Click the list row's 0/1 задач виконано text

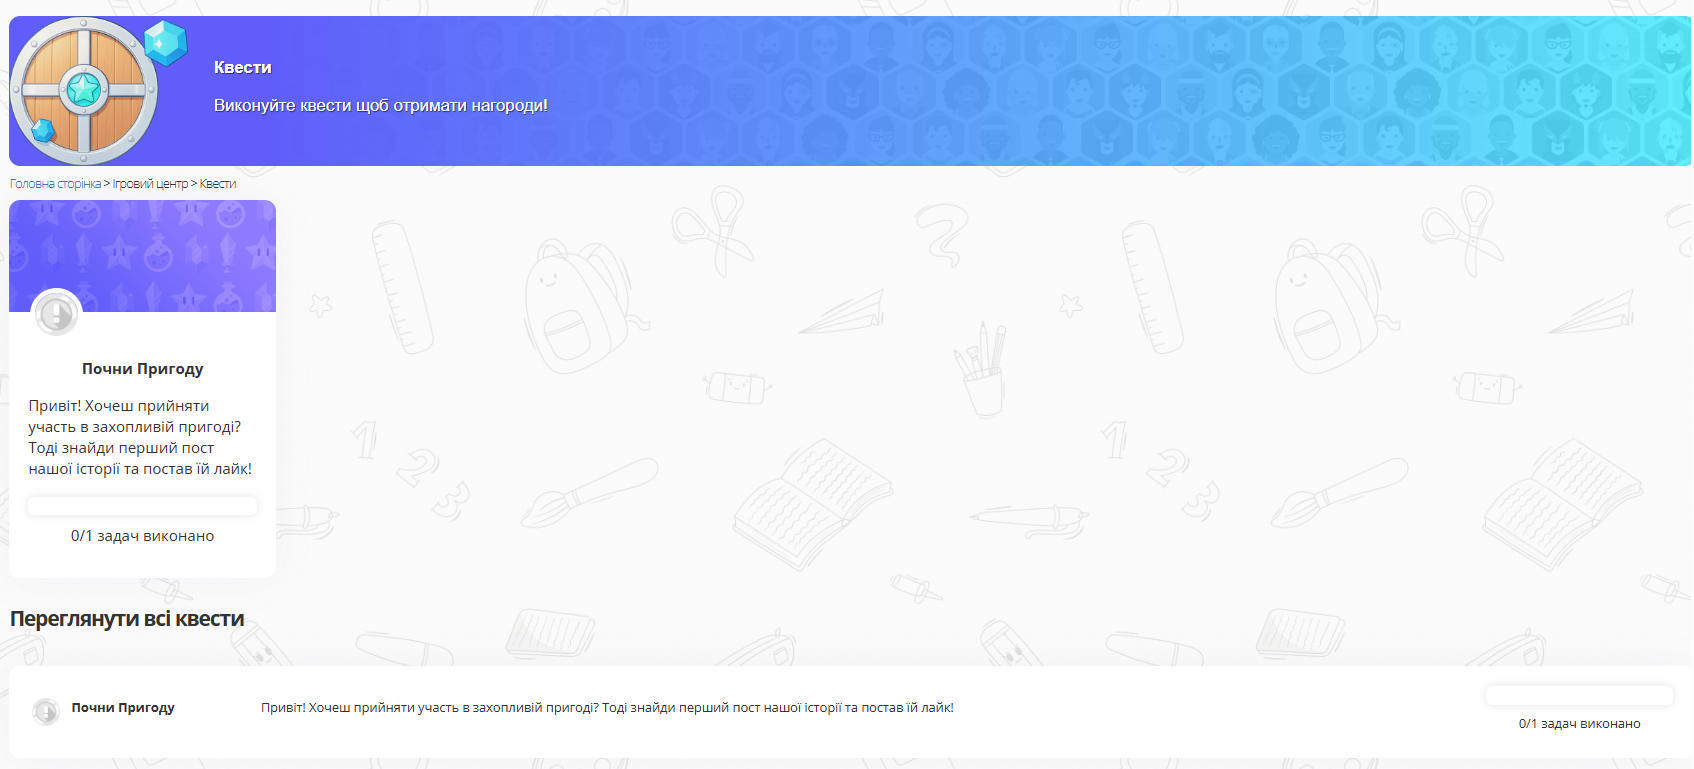[x=1579, y=724]
